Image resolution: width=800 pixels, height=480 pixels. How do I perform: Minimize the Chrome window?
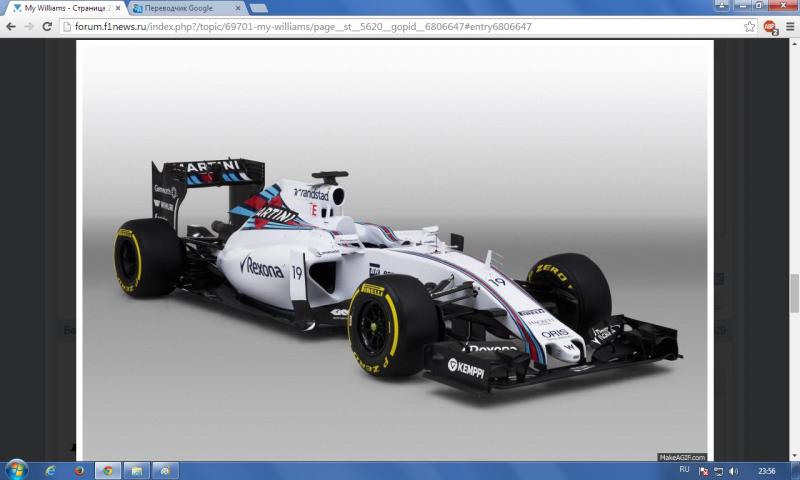pos(744,5)
